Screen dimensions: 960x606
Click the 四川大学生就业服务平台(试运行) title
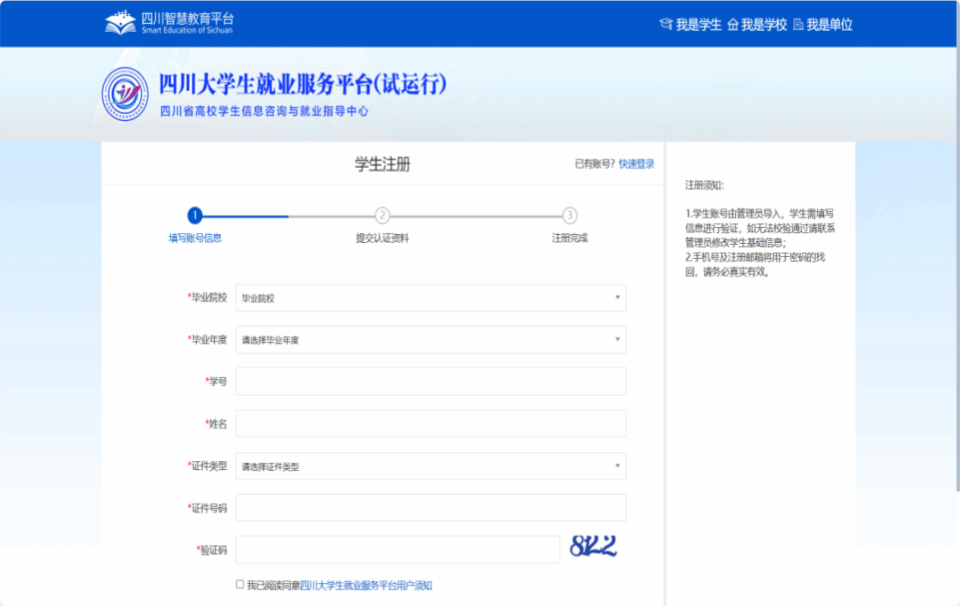click(x=303, y=84)
